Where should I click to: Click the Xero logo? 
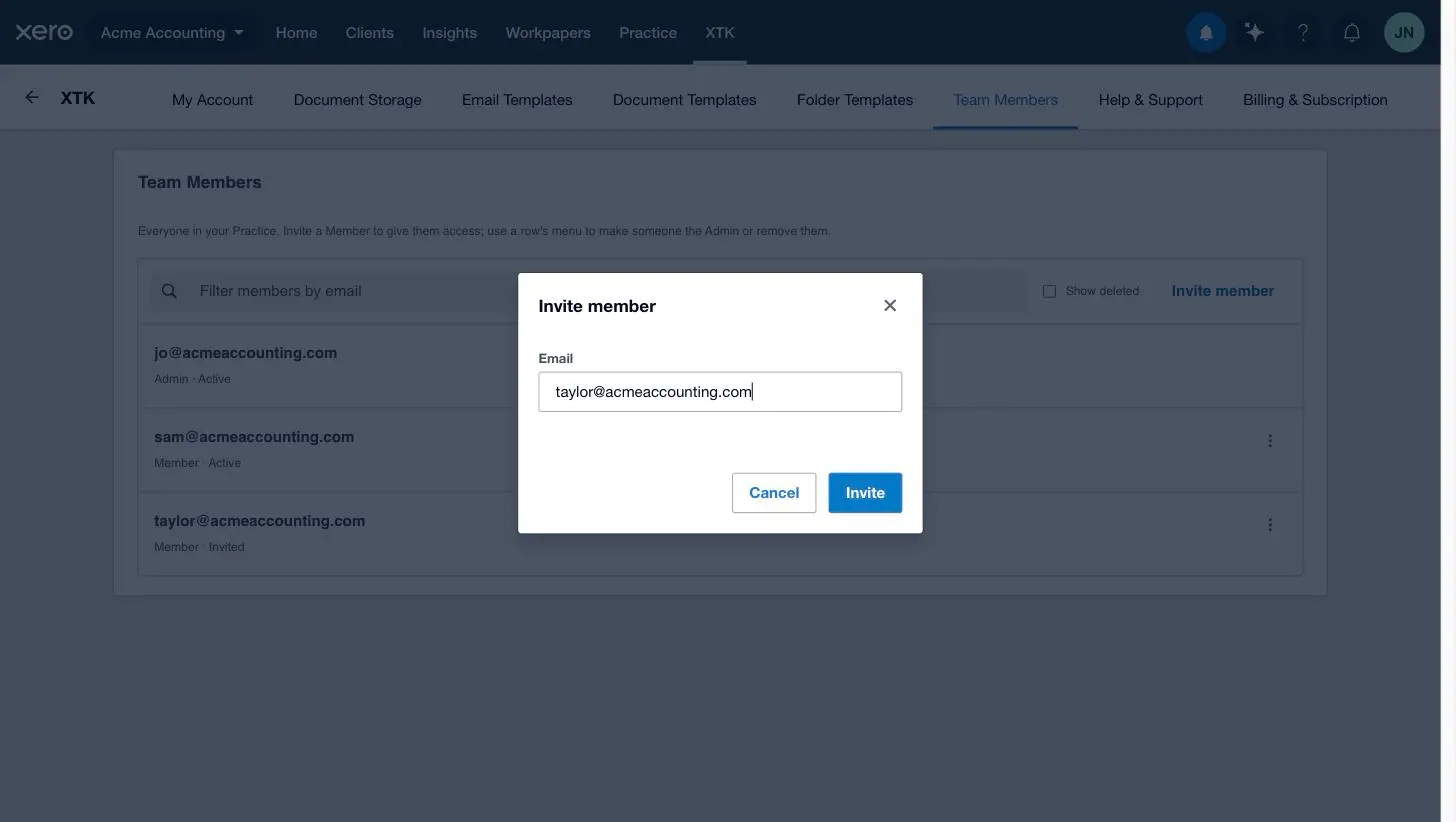44,32
